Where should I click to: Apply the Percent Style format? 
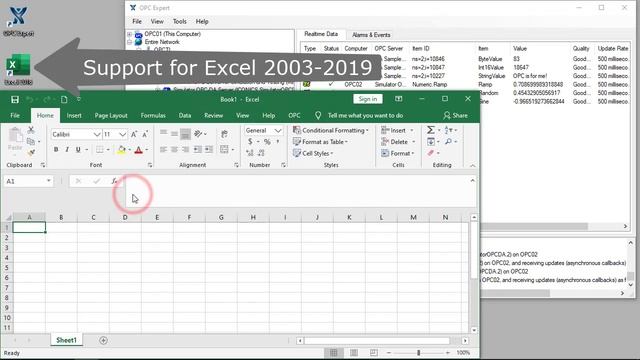point(267,142)
